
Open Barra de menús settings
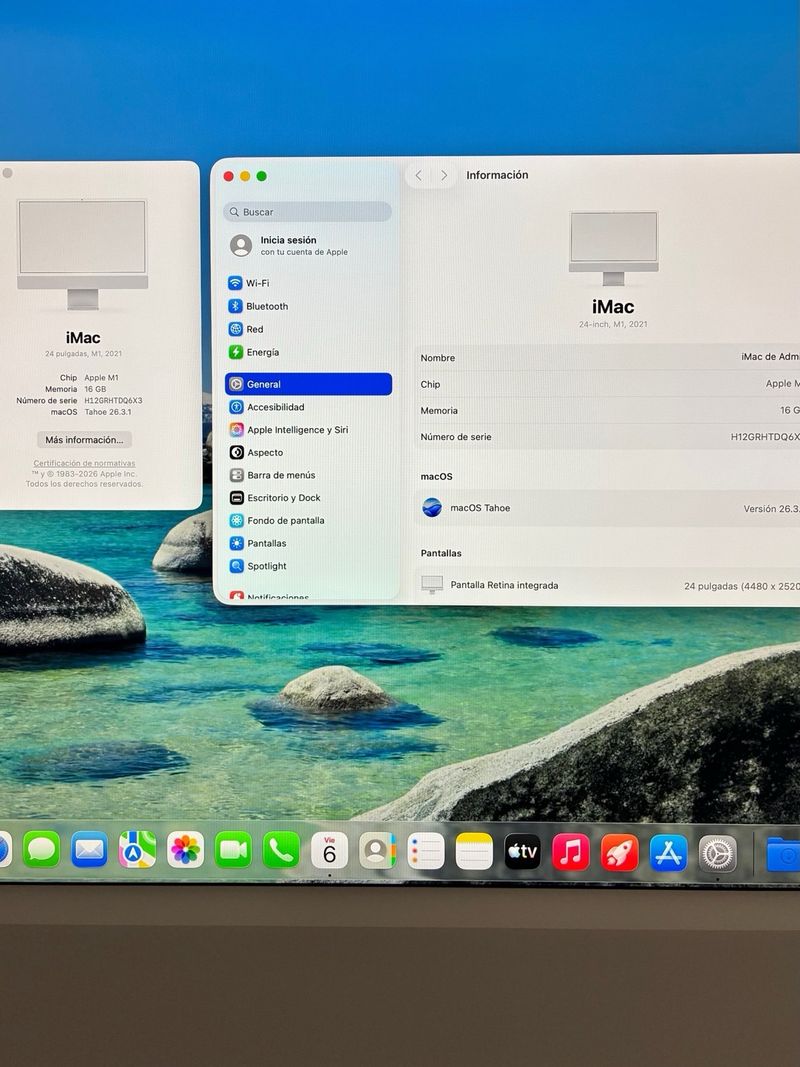pyautogui.click(x=308, y=475)
